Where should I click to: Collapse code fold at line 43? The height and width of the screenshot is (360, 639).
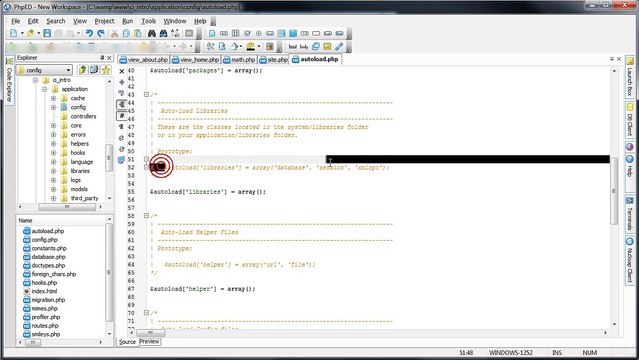(146, 95)
